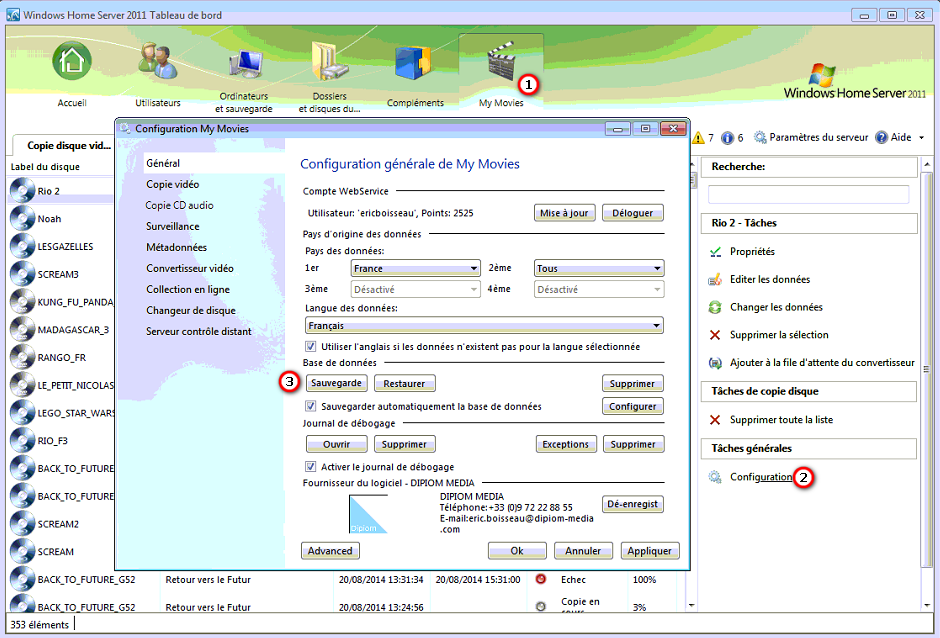The image size is (940, 638).
Task: Toggle use English if data missing checkbox
Action: pyautogui.click(x=311, y=347)
